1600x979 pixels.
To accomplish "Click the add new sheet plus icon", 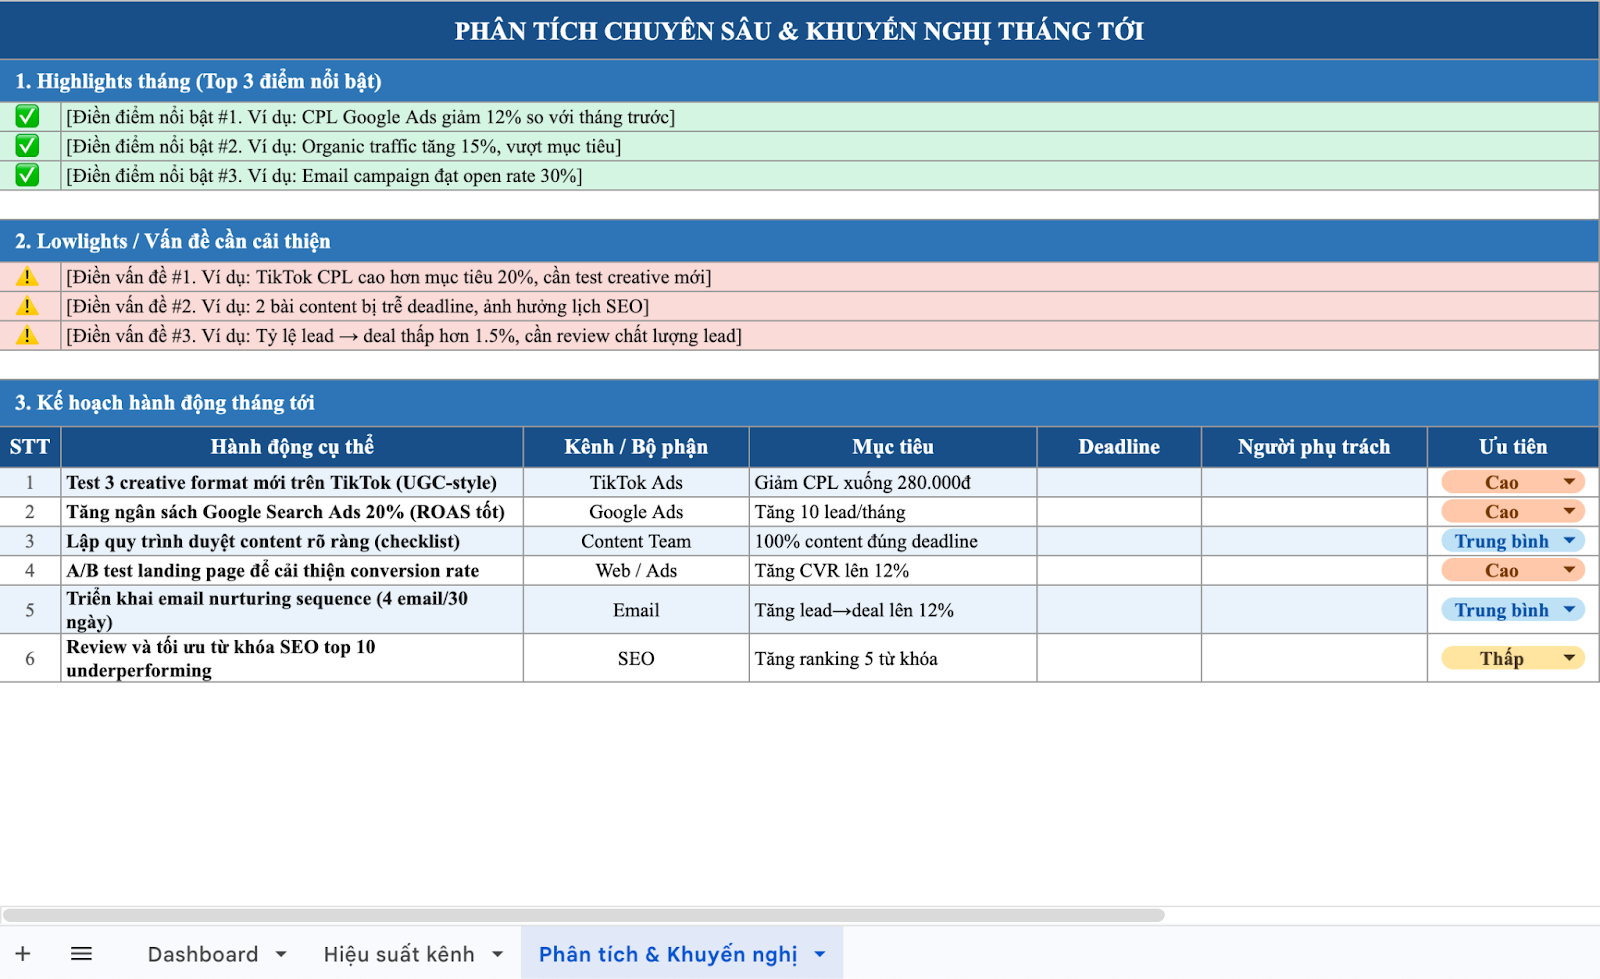I will coord(23,954).
